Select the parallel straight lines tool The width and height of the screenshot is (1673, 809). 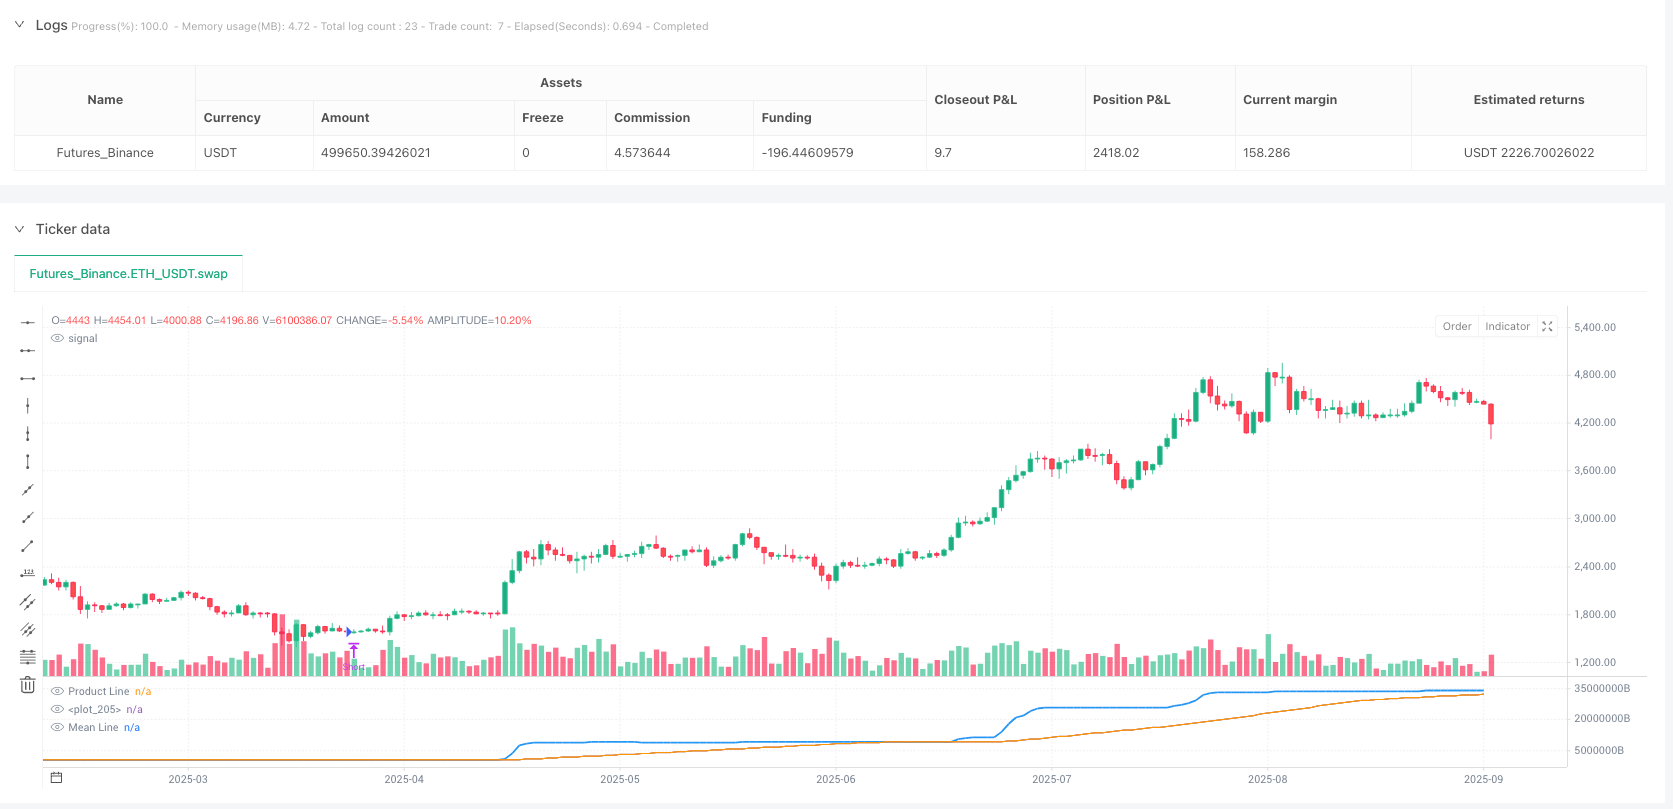coord(28,629)
